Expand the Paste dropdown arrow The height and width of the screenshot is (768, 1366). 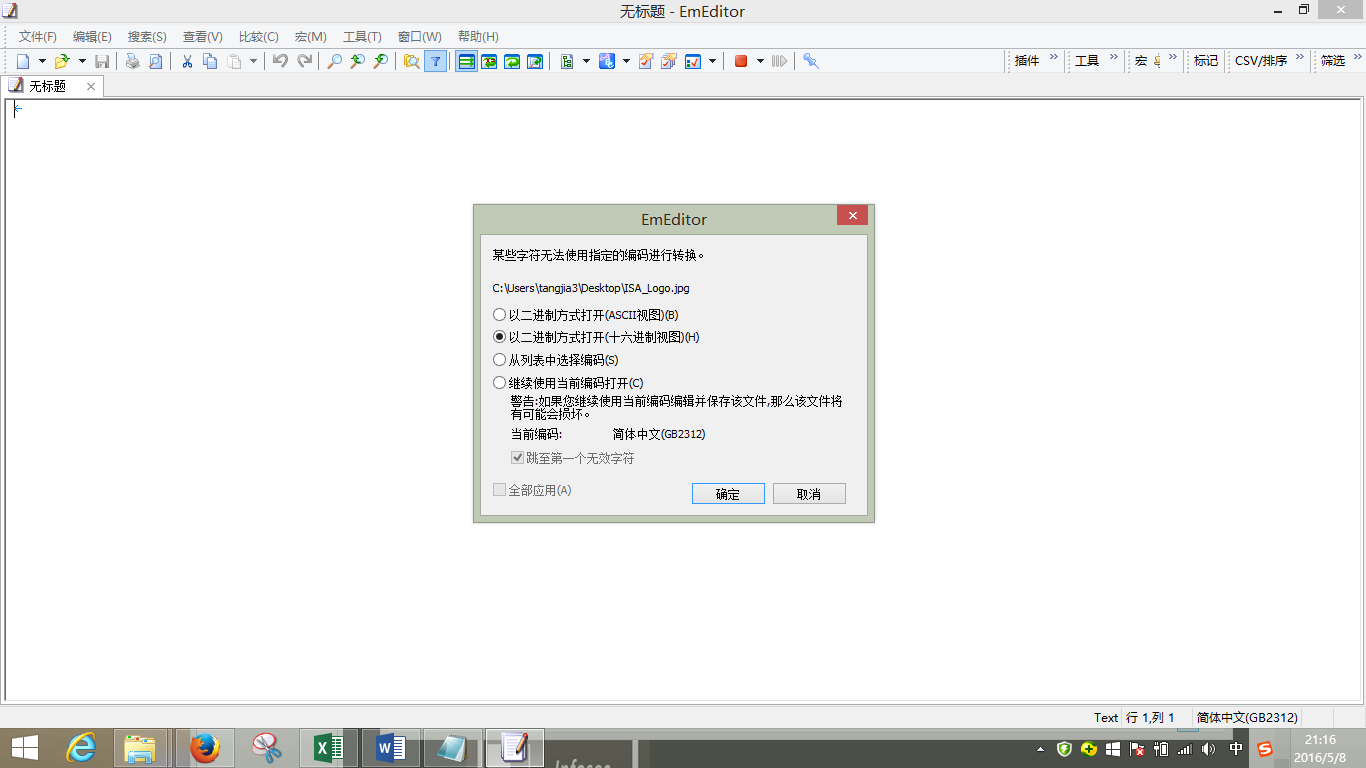pyautogui.click(x=253, y=61)
